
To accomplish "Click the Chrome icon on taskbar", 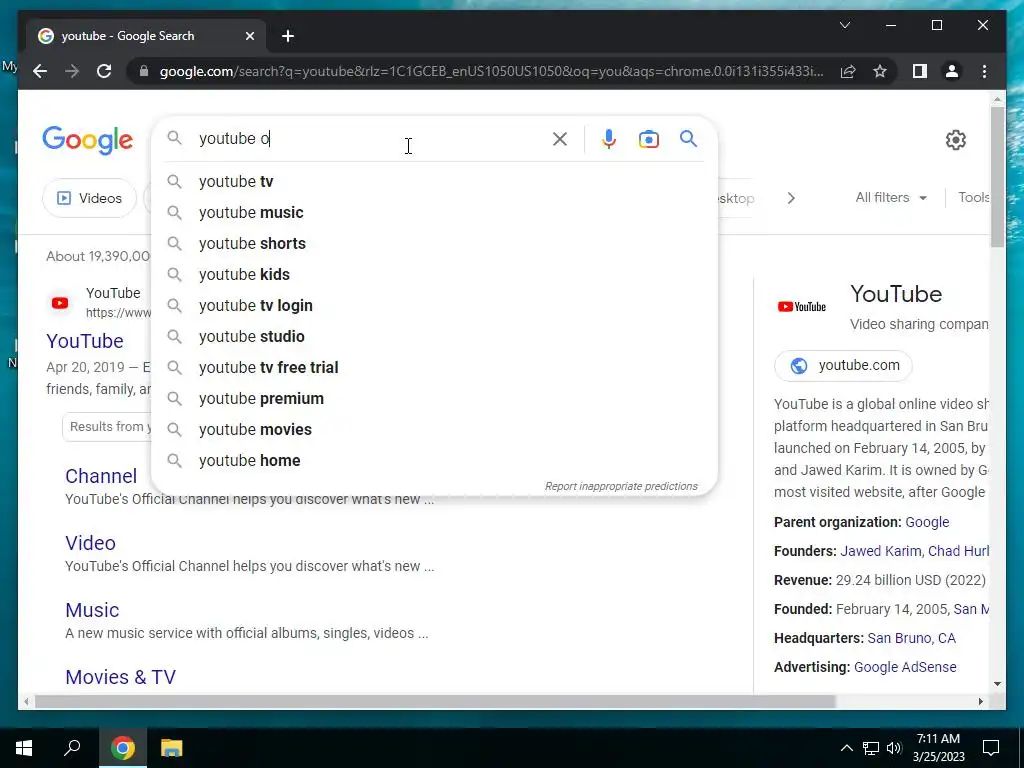I will tap(122, 748).
